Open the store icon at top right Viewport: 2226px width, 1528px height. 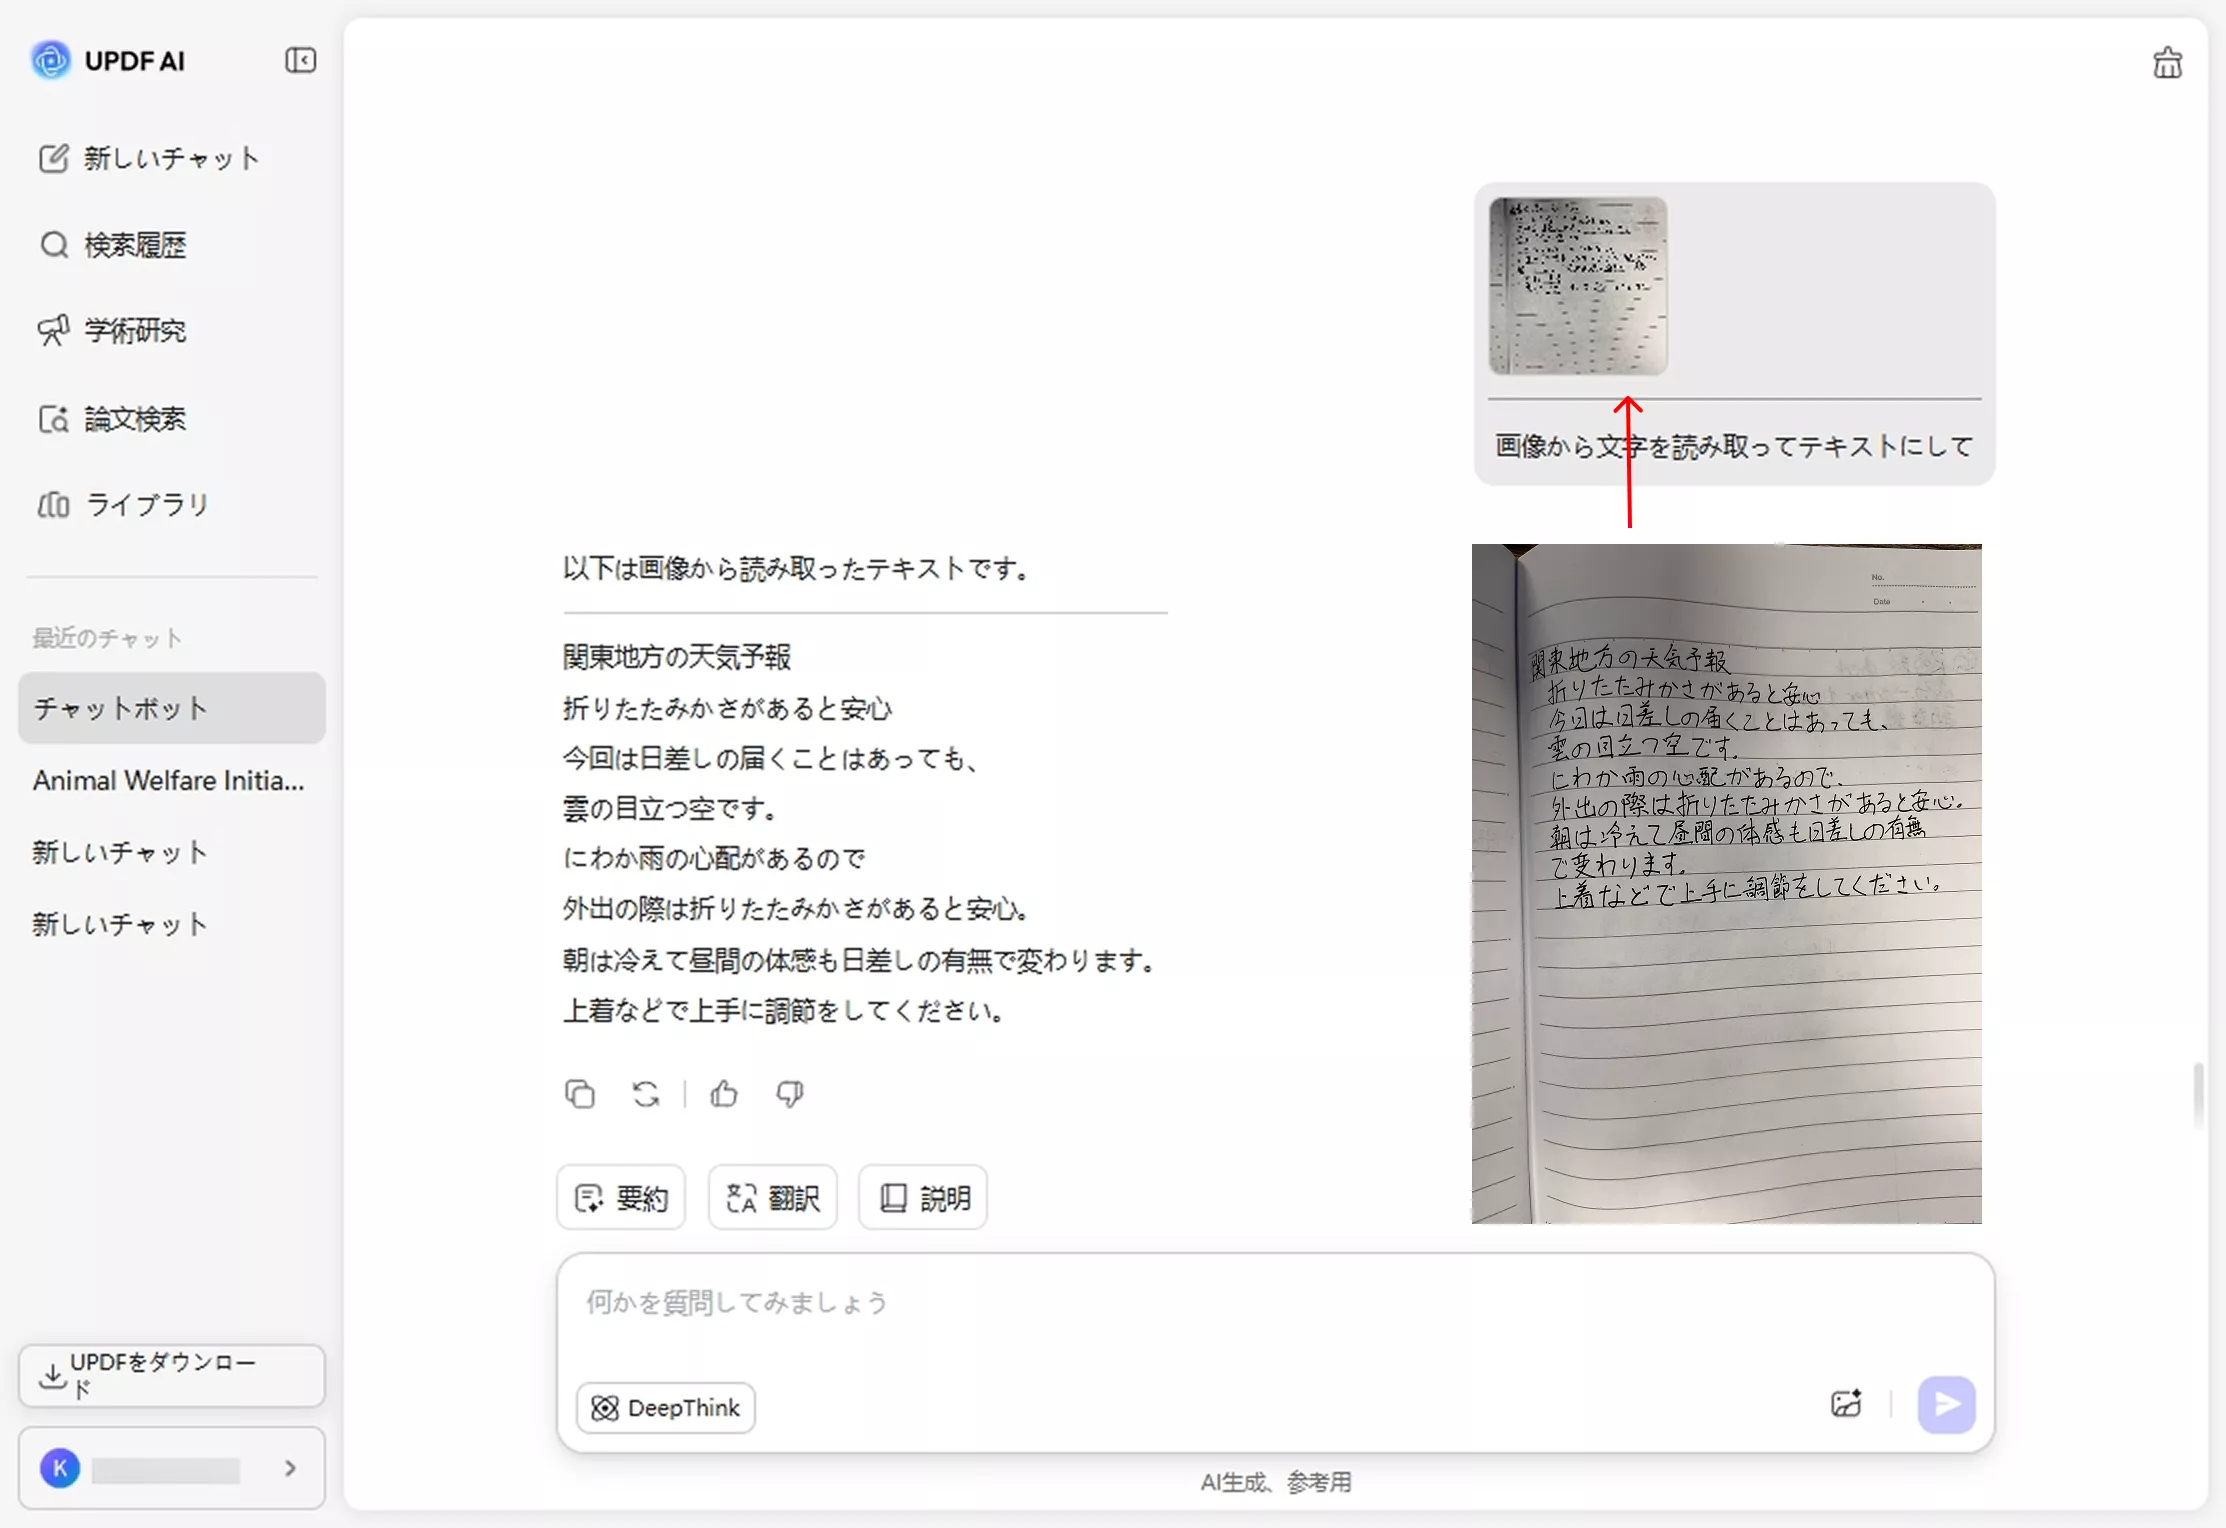click(2168, 62)
